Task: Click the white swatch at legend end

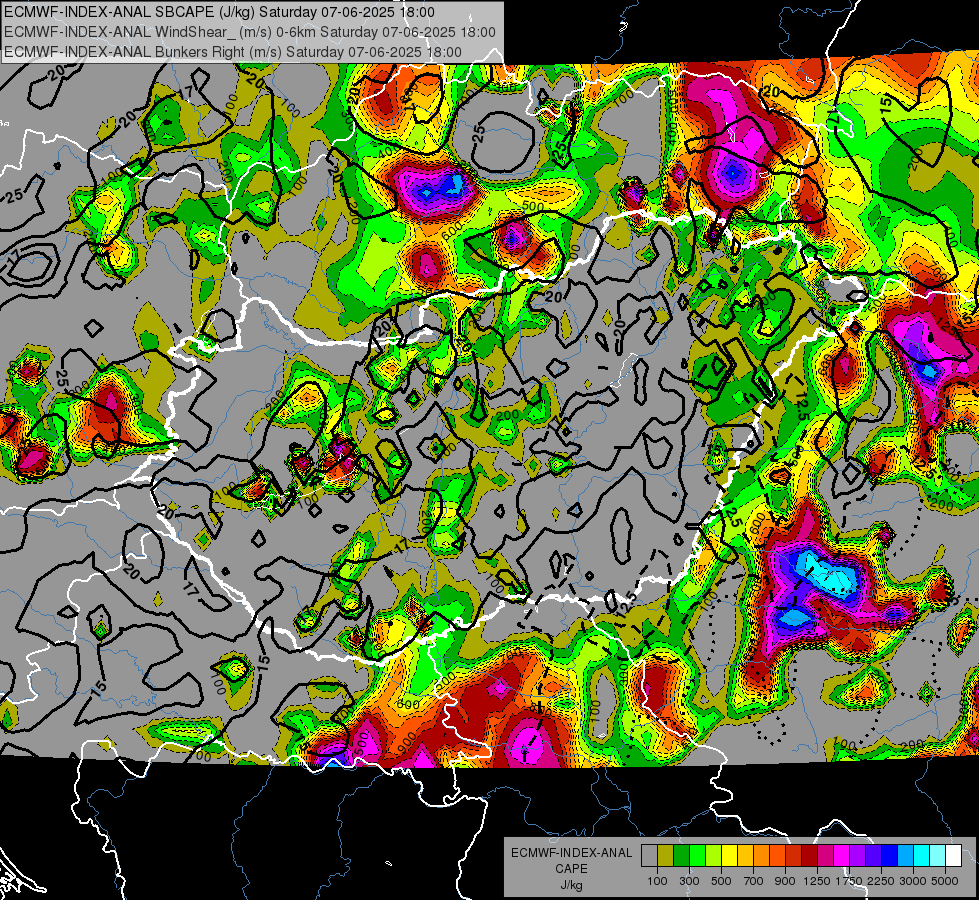Action: (x=953, y=855)
